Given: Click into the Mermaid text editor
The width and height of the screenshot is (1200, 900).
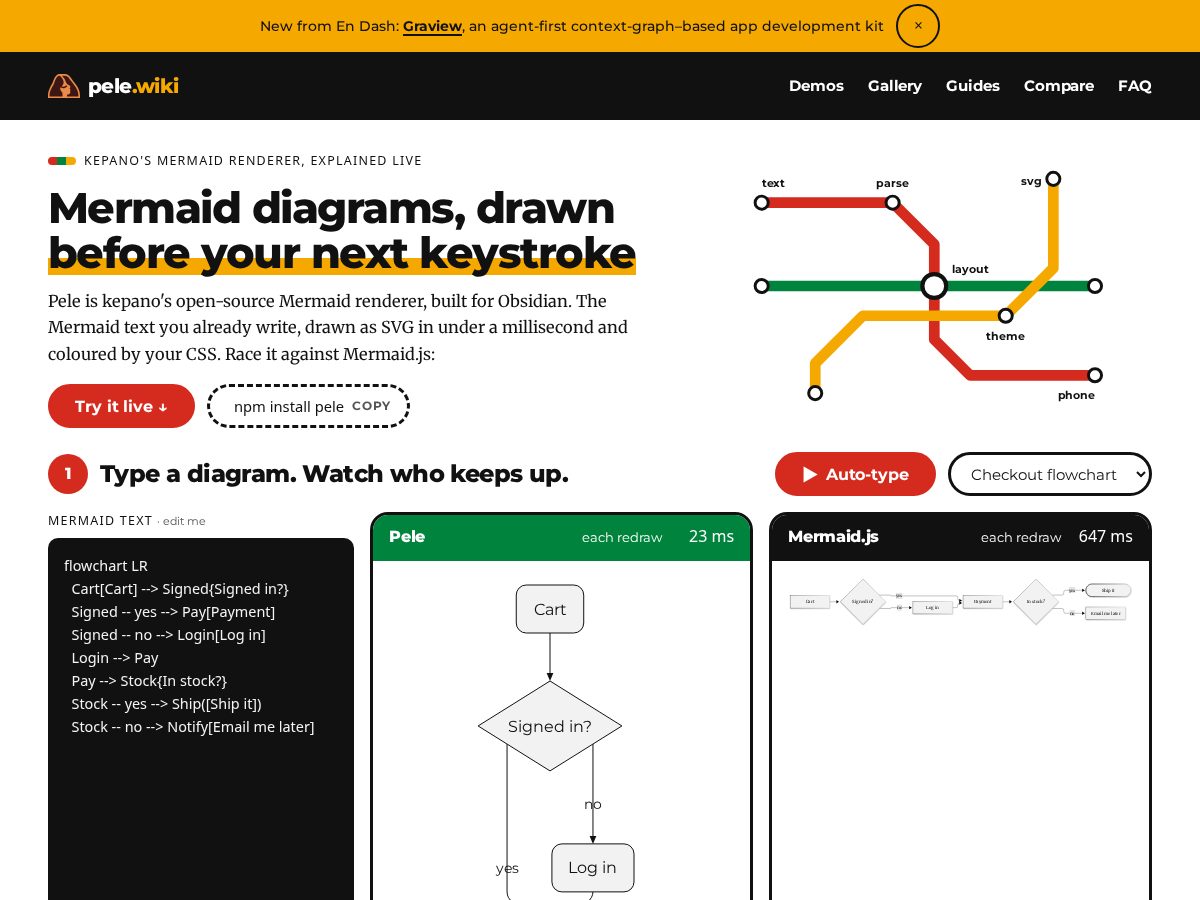Looking at the screenshot, I should click(201, 719).
